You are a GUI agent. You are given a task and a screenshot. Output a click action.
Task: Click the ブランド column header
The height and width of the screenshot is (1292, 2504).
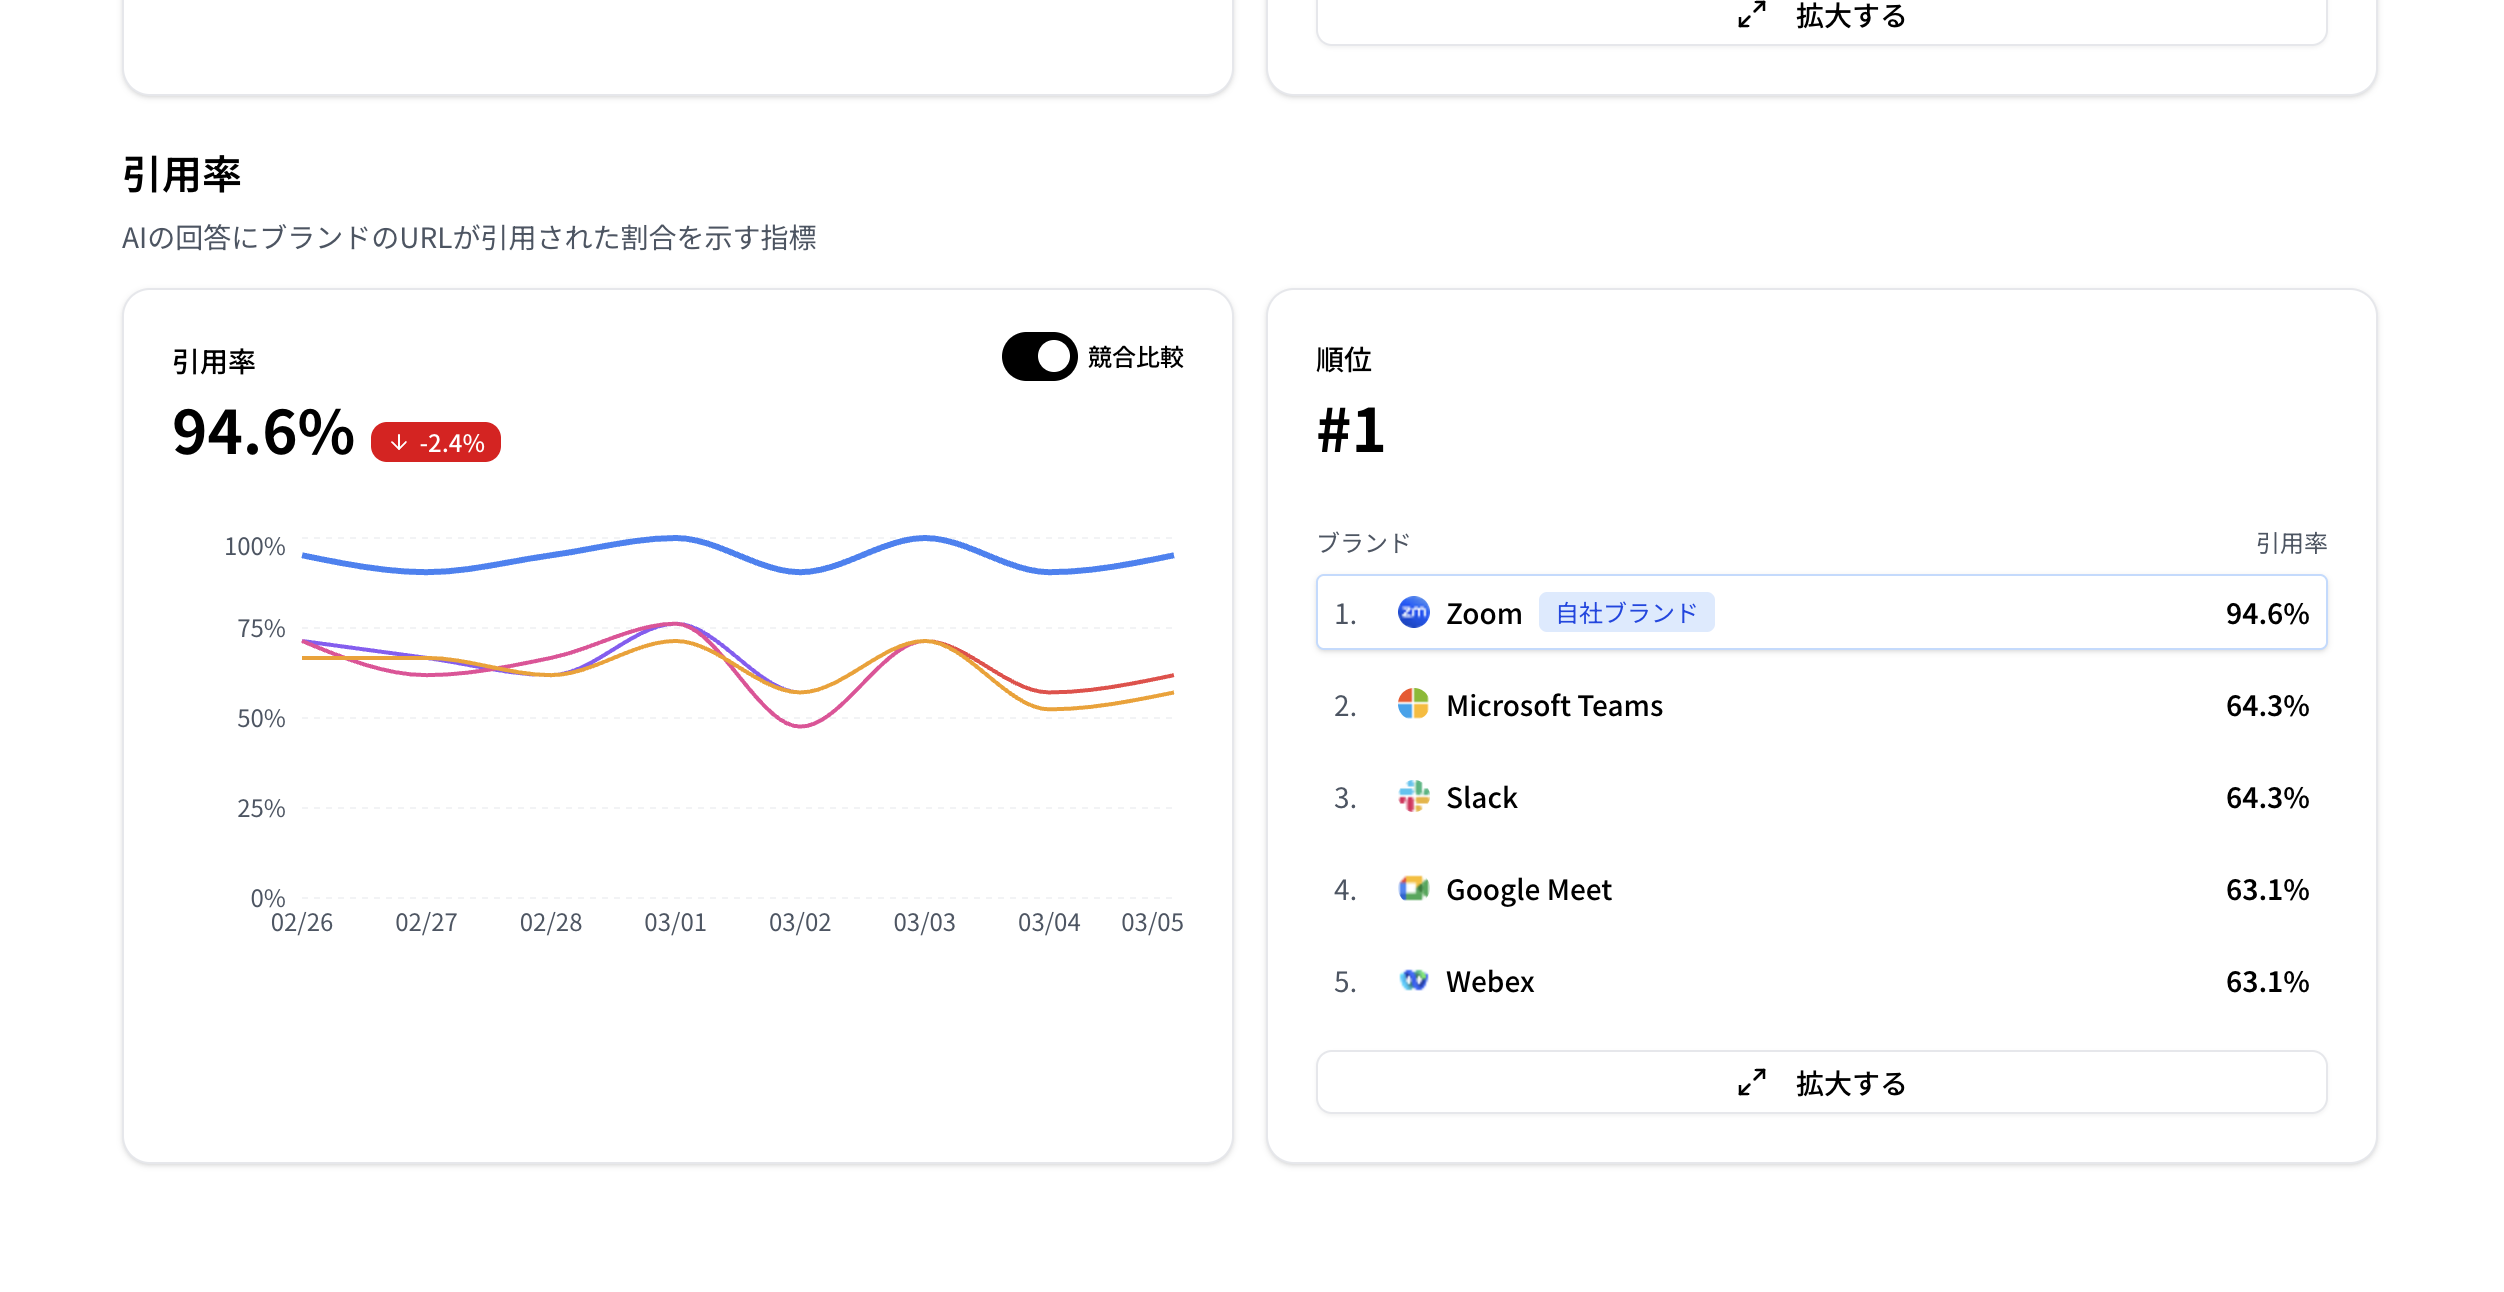click(1363, 543)
